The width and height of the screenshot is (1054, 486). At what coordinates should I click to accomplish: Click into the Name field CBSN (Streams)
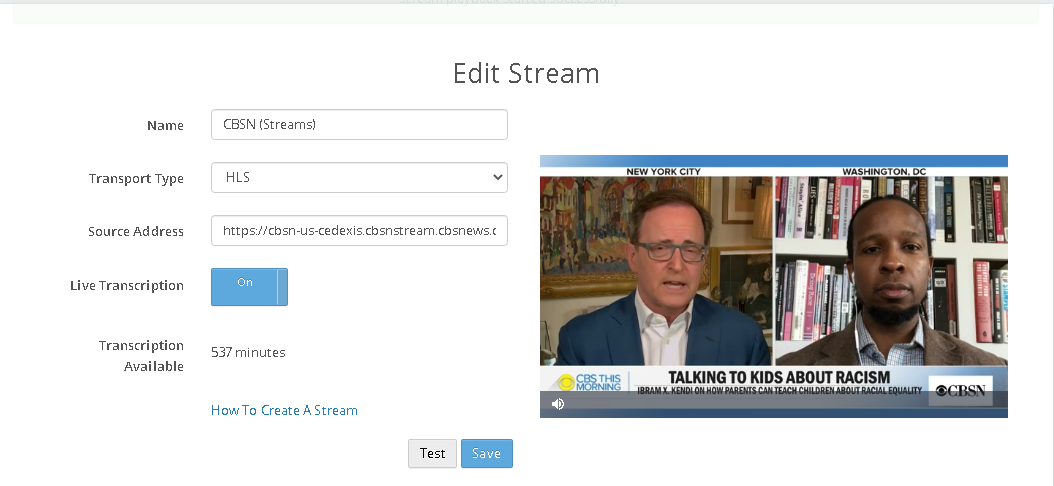[359, 124]
